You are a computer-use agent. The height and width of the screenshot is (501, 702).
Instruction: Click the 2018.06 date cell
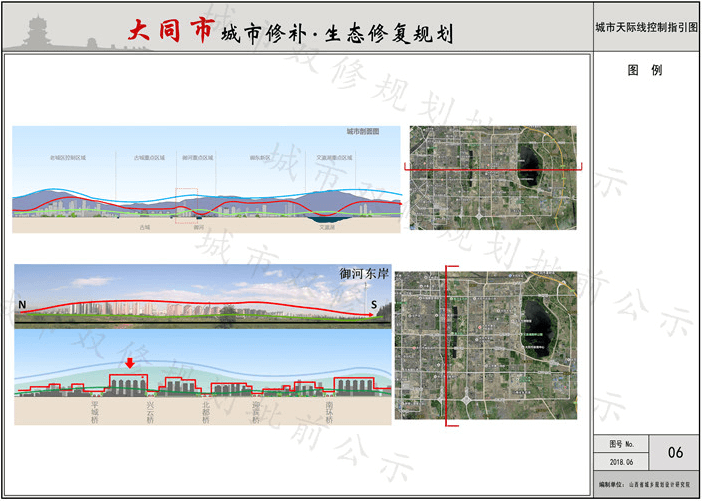(x=621, y=462)
